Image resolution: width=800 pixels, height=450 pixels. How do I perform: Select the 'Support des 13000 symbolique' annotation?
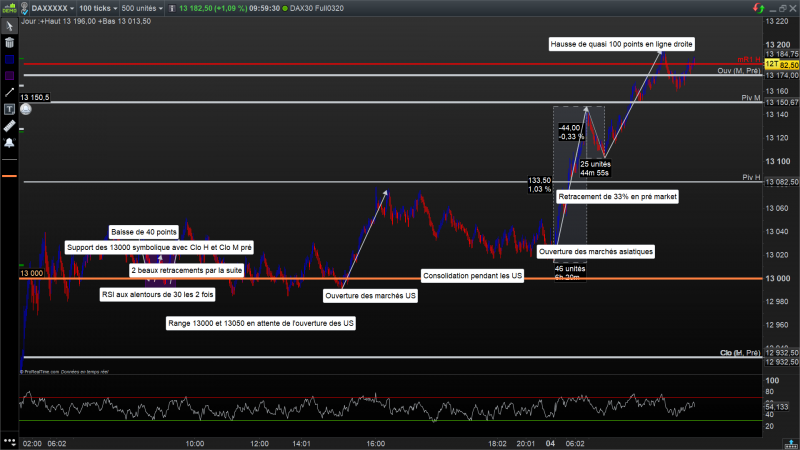click(x=159, y=247)
